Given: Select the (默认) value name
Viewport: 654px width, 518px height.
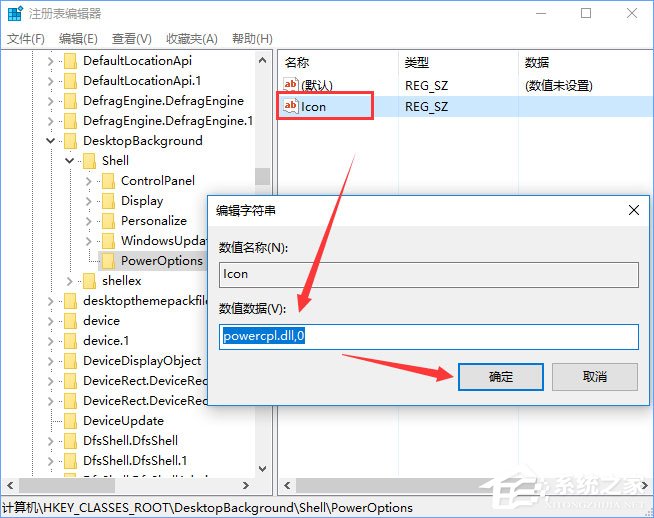Looking at the screenshot, I should tap(317, 85).
